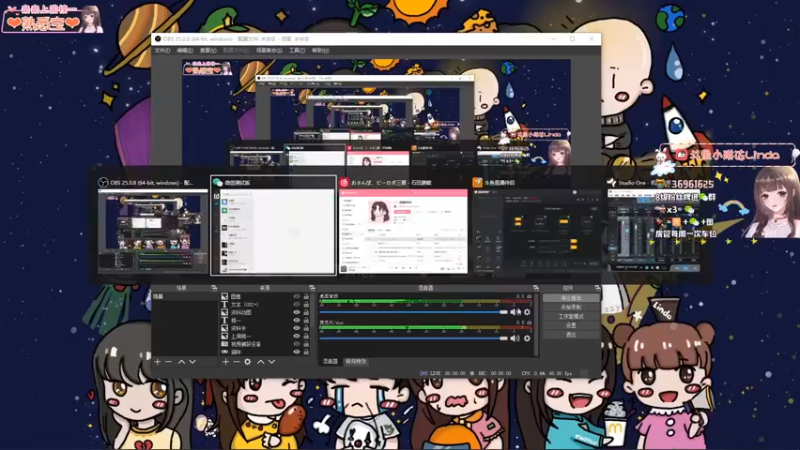
Task: Switch to WeChat window thumbnail
Action: (x=273, y=225)
